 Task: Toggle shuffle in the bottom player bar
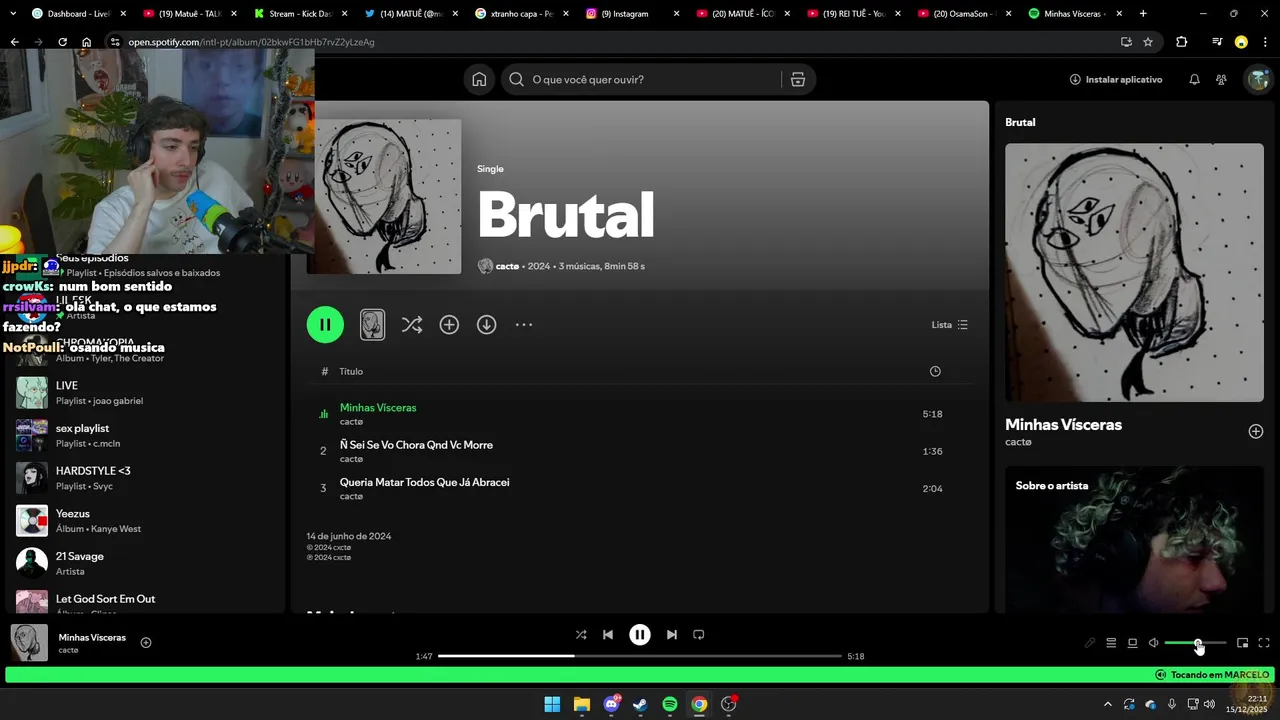[581, 635]
